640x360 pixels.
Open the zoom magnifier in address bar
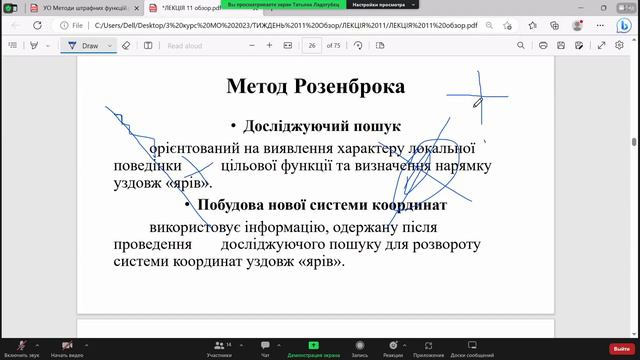tap(489, 25)
